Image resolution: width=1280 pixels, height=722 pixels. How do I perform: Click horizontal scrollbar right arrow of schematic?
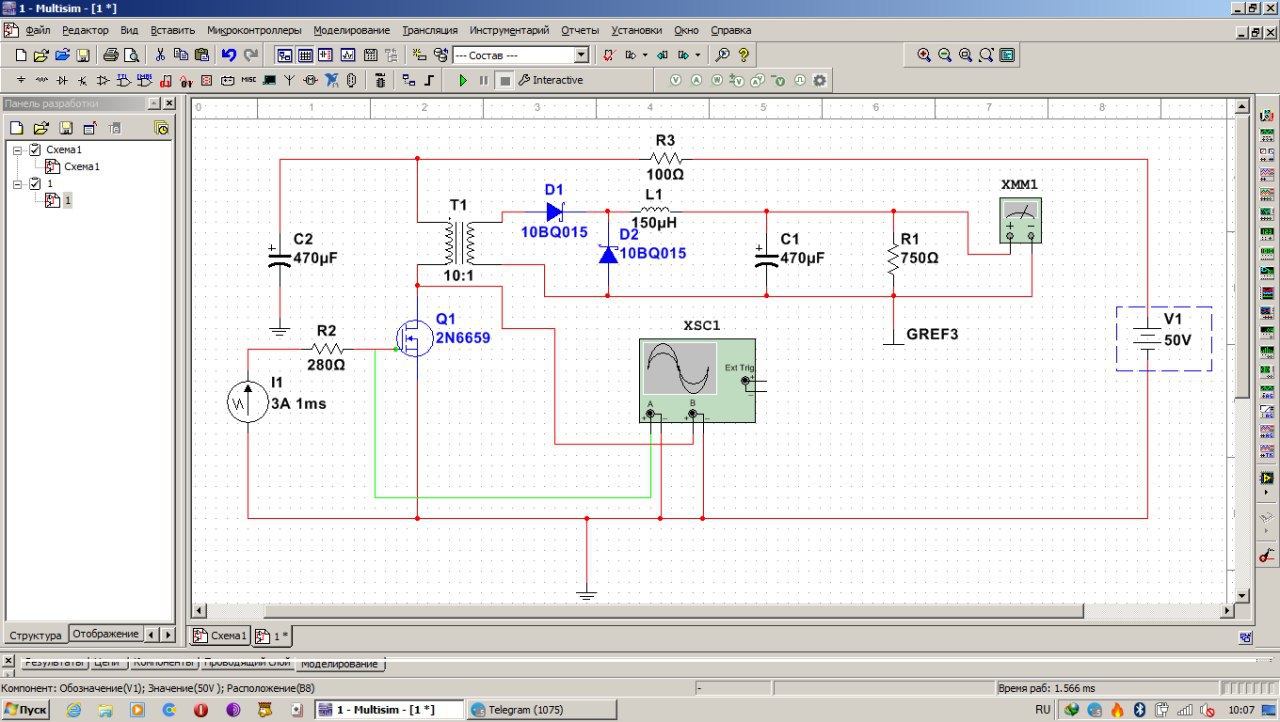(1227, 611)
